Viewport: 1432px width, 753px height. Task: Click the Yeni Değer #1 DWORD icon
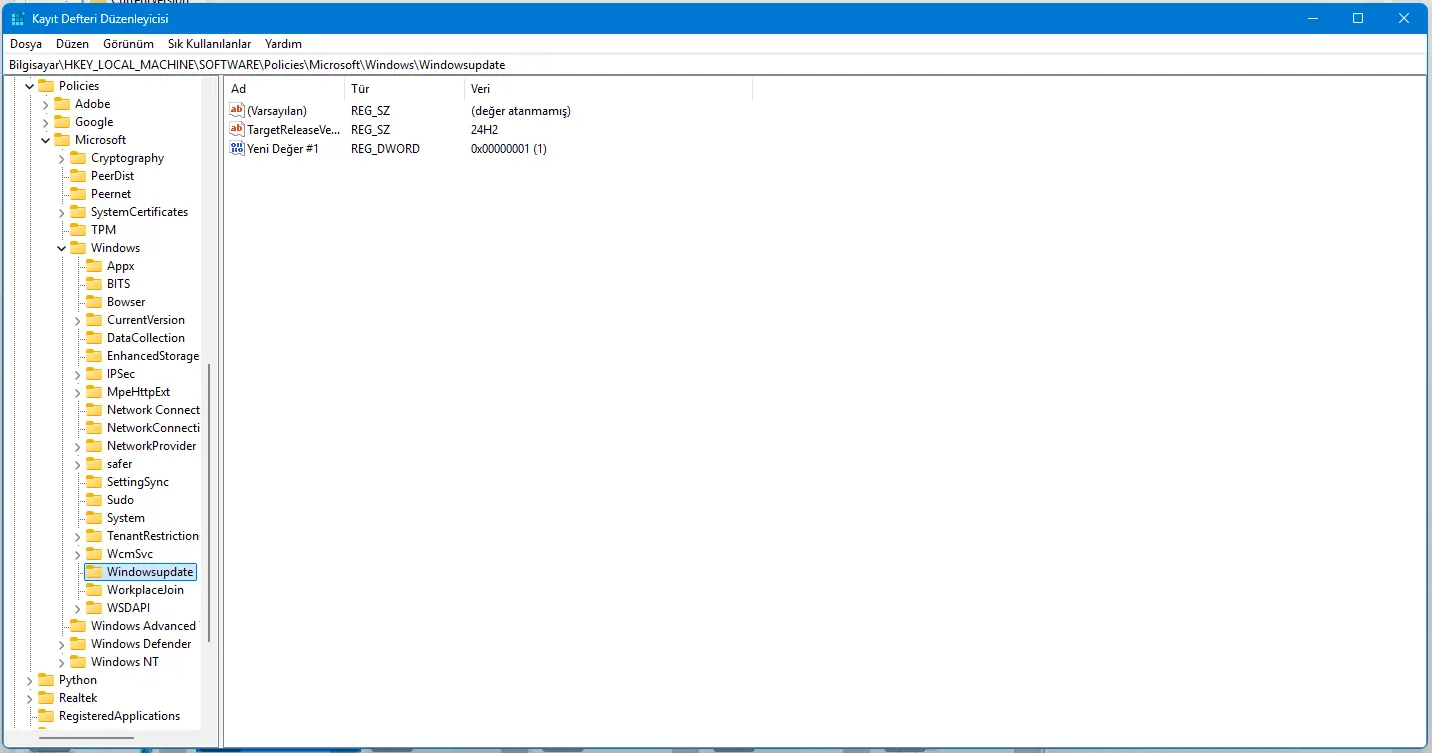pos(237,148)
